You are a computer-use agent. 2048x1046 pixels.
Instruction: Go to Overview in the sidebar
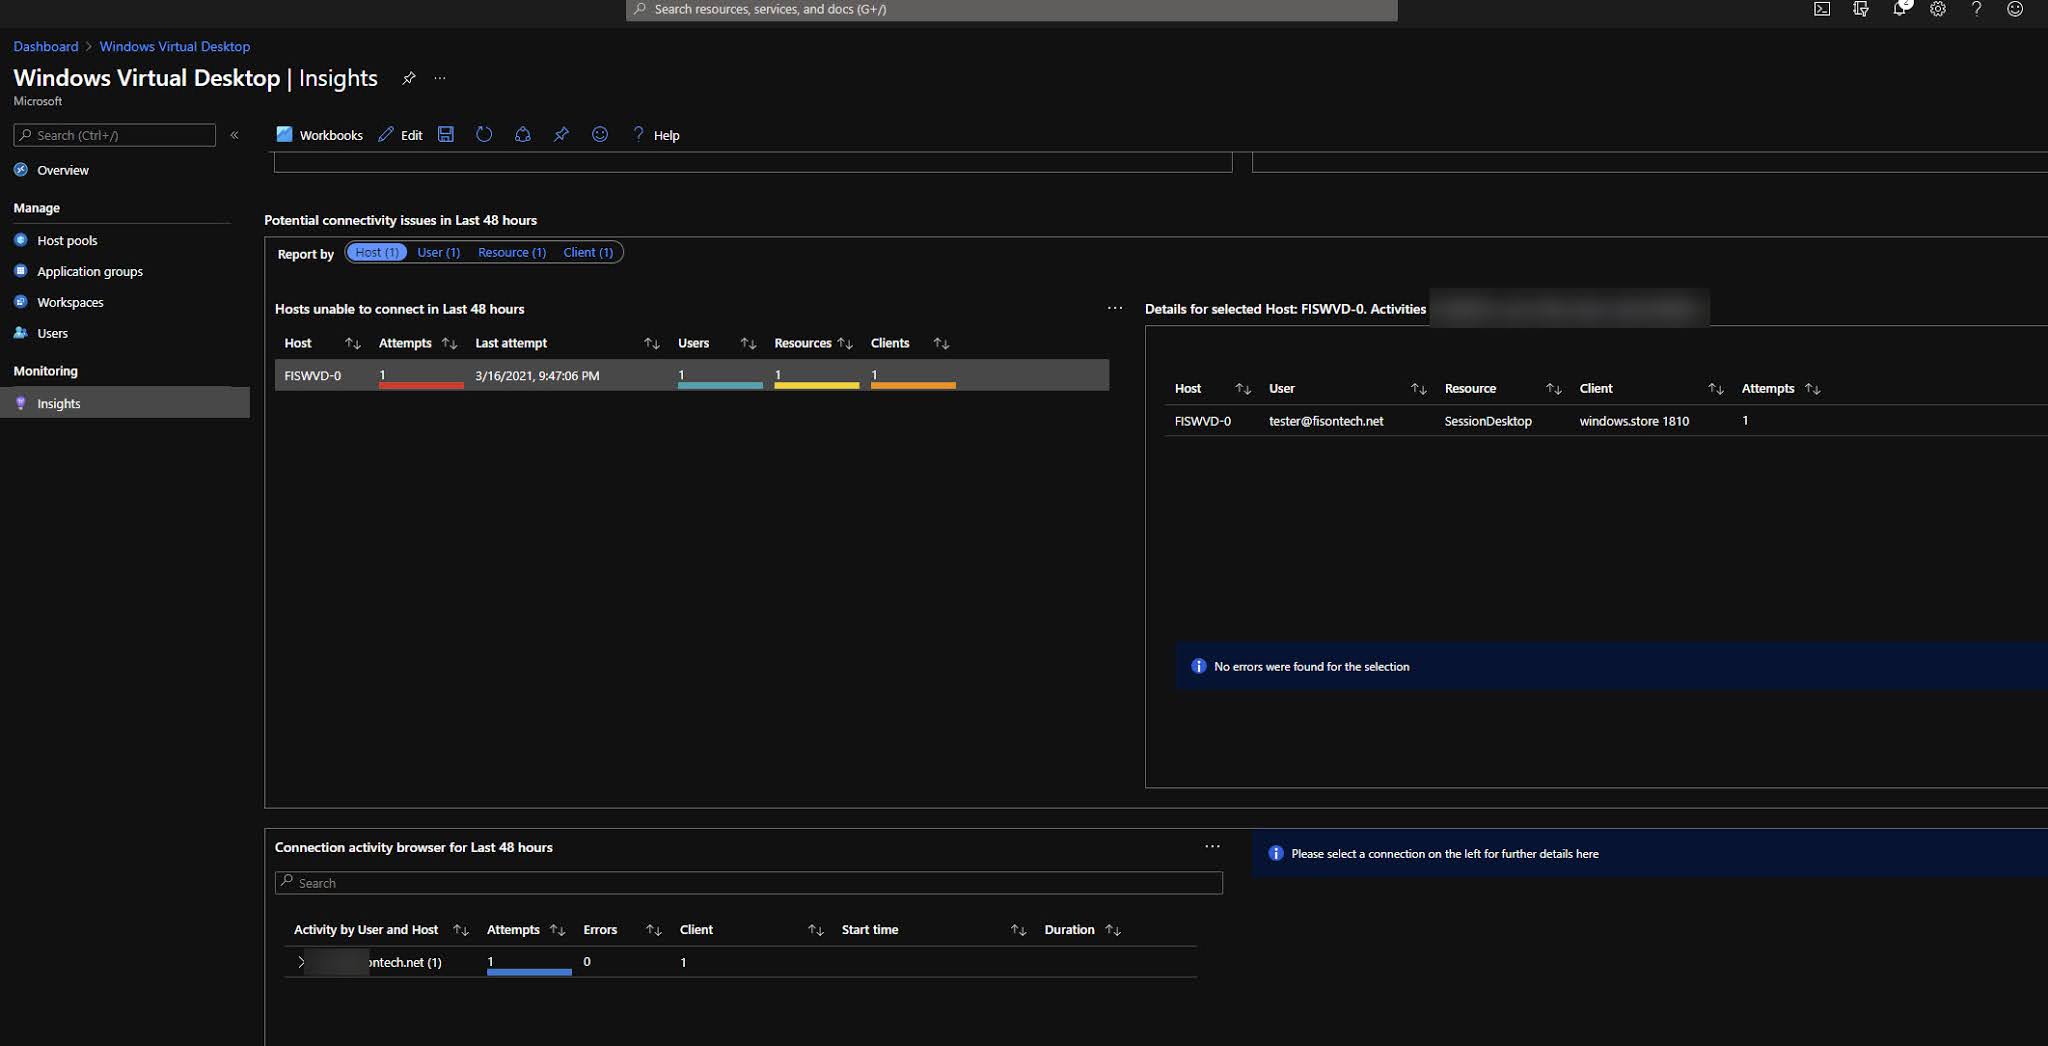click(x=63, y=170)
